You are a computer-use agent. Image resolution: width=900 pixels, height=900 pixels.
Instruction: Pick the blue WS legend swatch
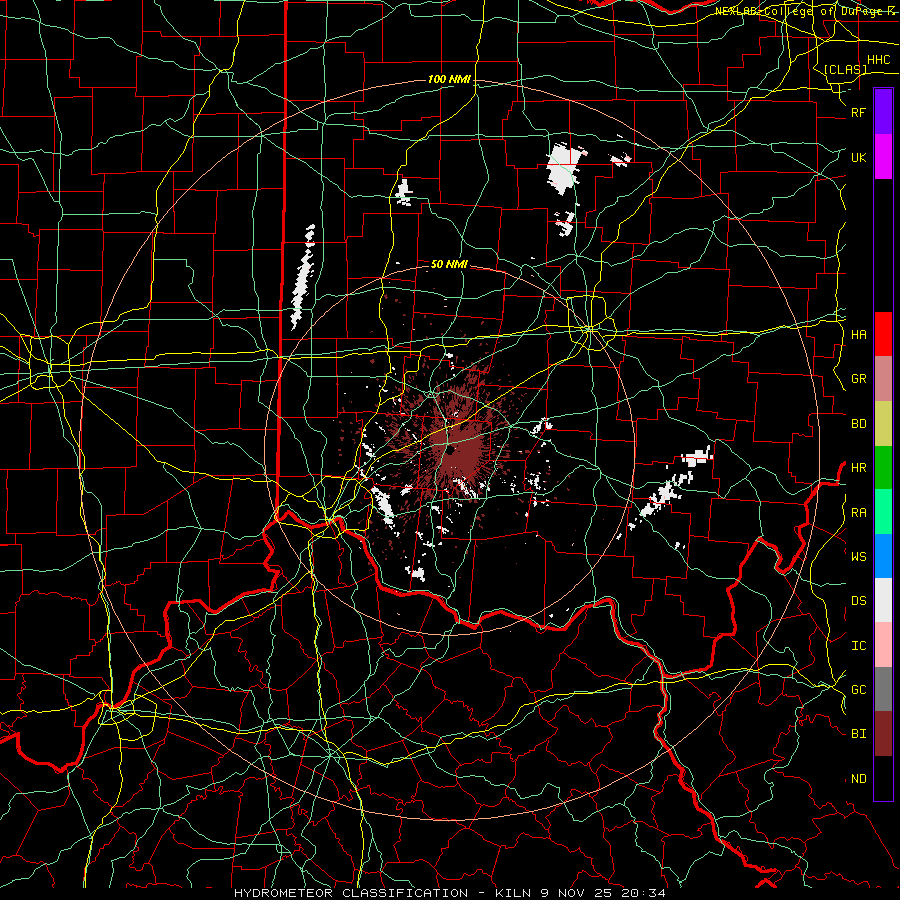883,556
